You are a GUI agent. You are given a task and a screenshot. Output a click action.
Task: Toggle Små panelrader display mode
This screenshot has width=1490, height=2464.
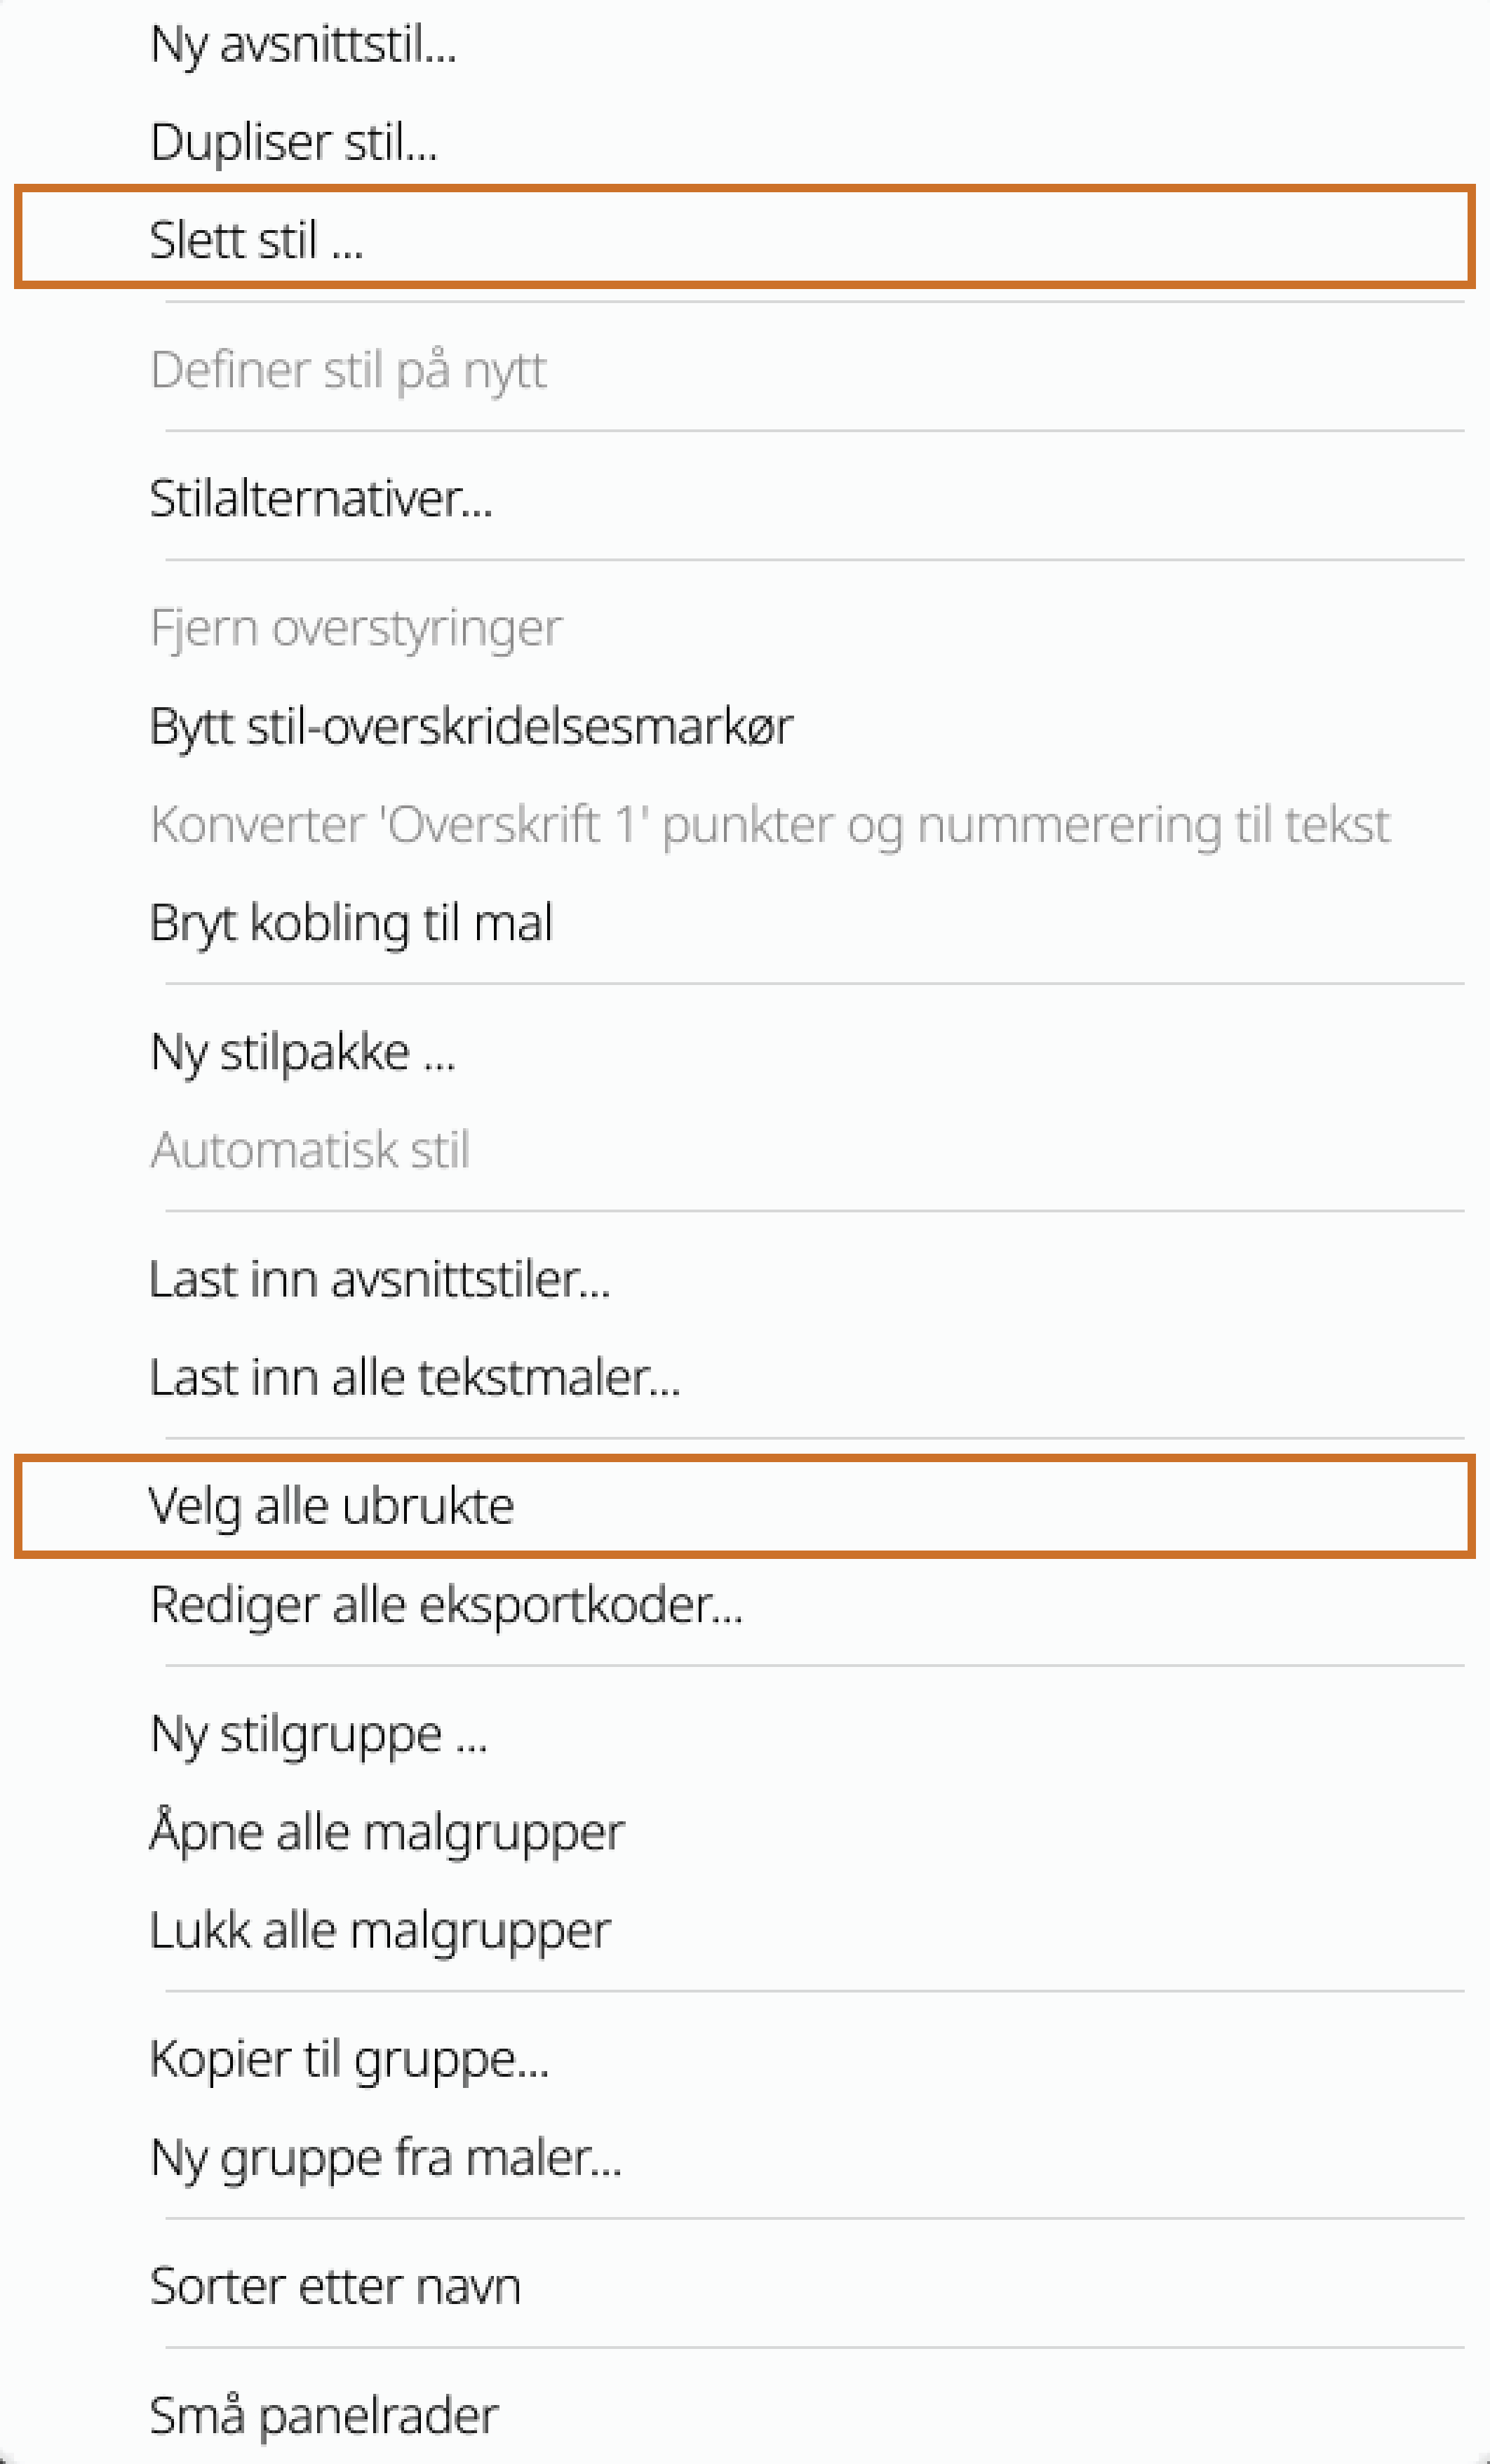pyautogui.click(x=322, y=2414)
